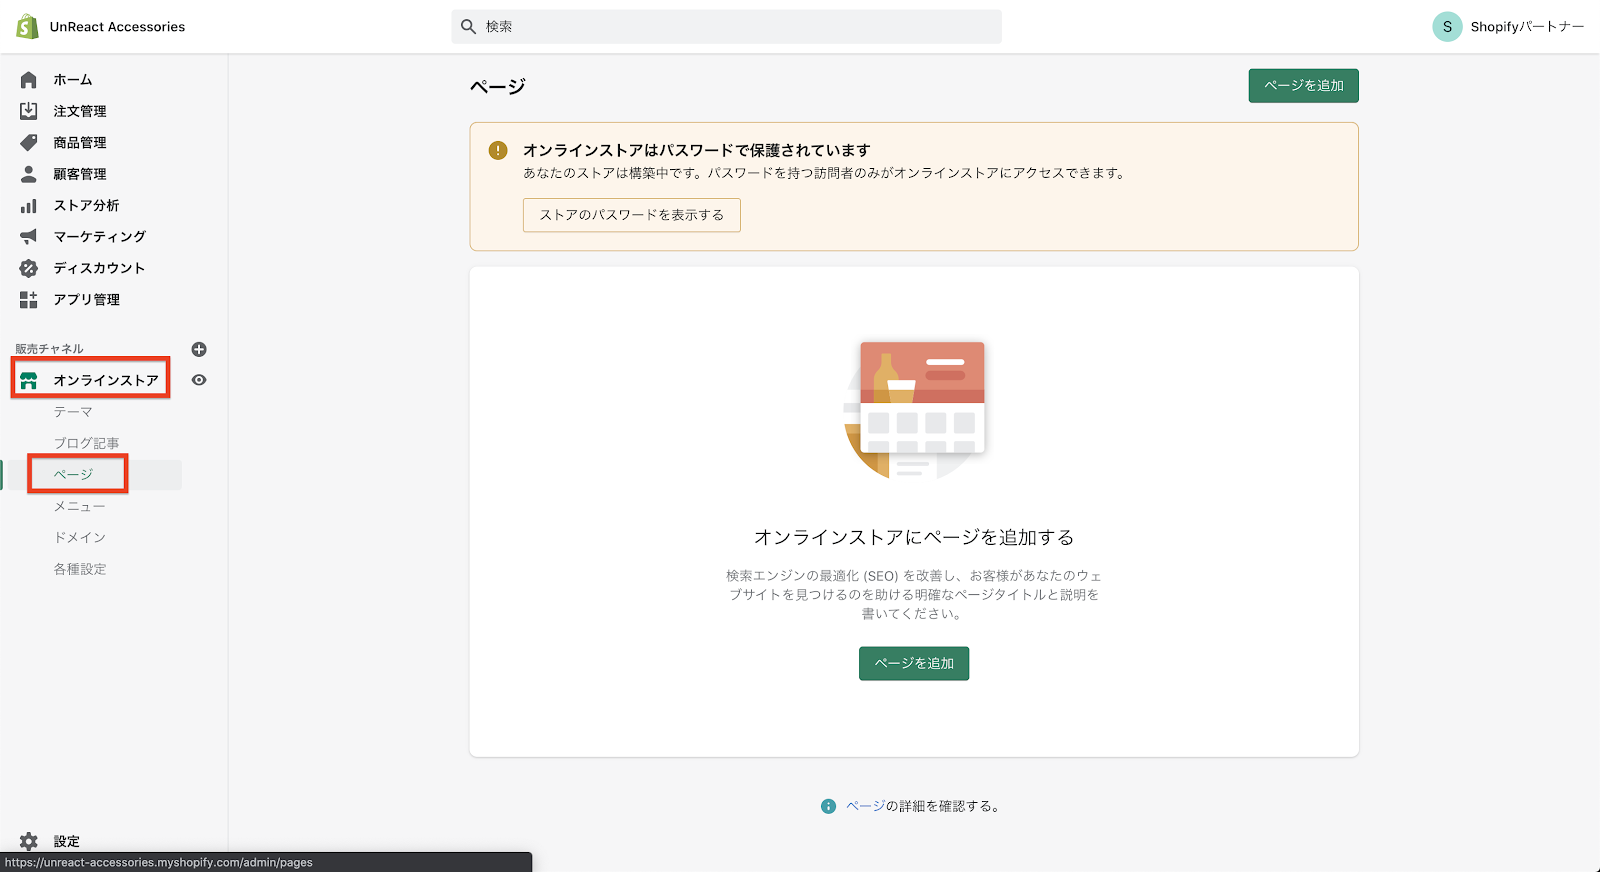Viewport: 1600px width, 872px height.
Task: Add a sales channel with plus icon
Action: coord(199,349)
